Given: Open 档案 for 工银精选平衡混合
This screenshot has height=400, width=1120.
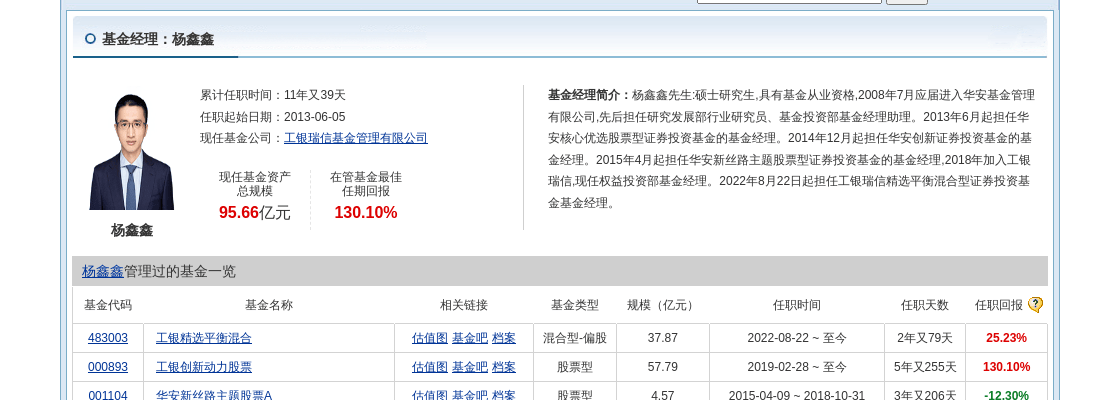Looking at the screenshot, I should coord(504,338).
